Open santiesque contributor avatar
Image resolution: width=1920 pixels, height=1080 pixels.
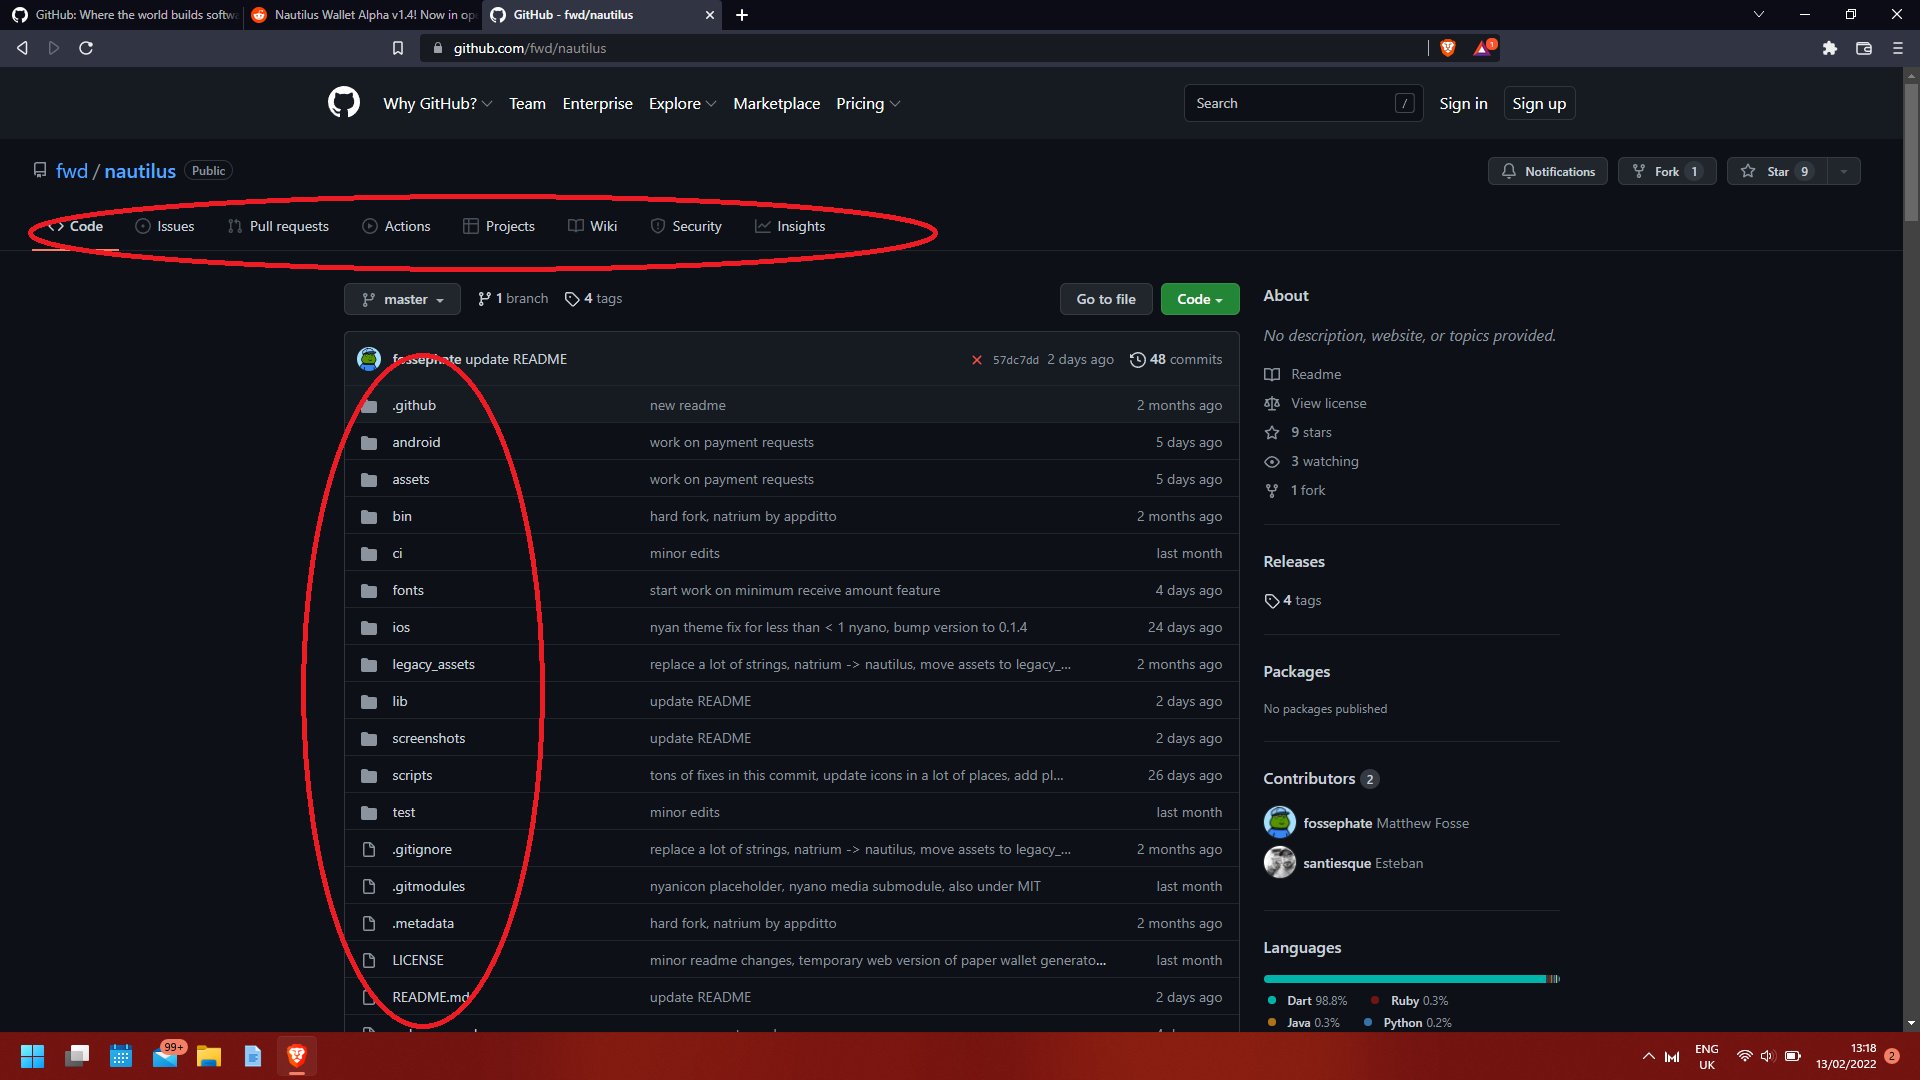[1280, 862]
